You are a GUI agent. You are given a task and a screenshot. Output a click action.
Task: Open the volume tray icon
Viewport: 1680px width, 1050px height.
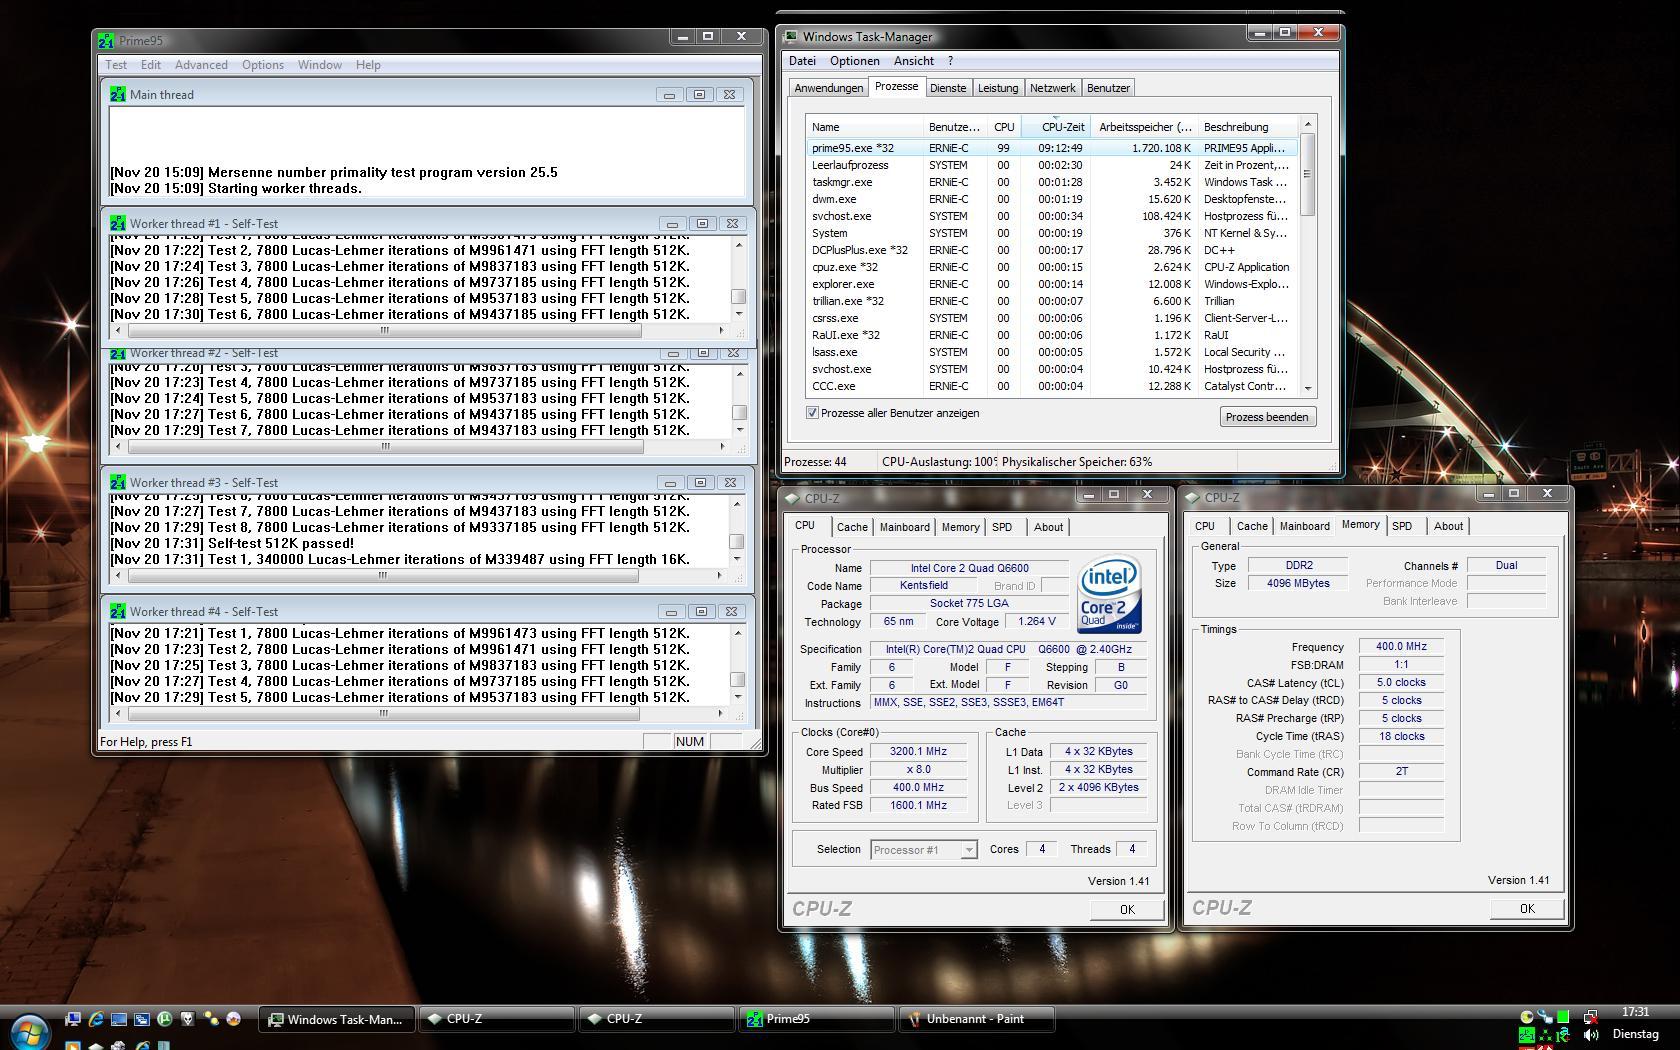1591,1035
